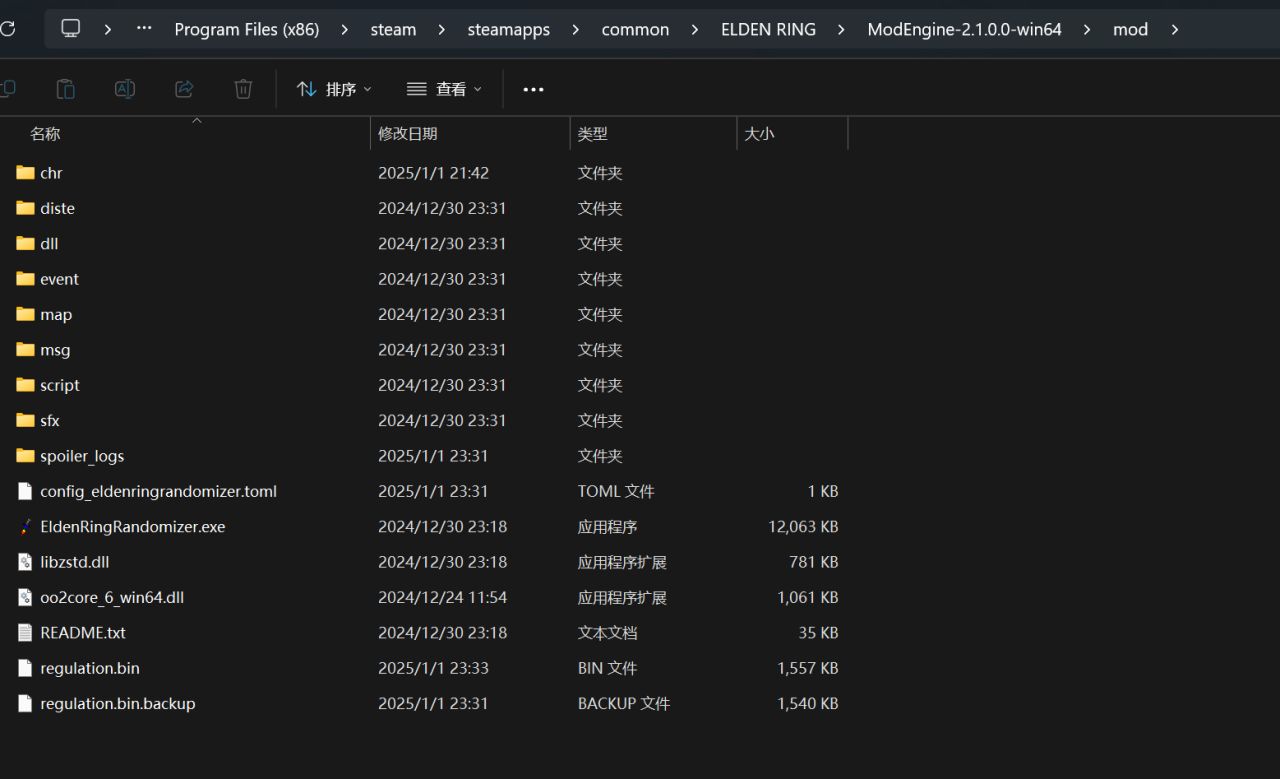
Task: Open the 排序 sort dropdown
Action: pyautogui.click(x=334, y=89)
